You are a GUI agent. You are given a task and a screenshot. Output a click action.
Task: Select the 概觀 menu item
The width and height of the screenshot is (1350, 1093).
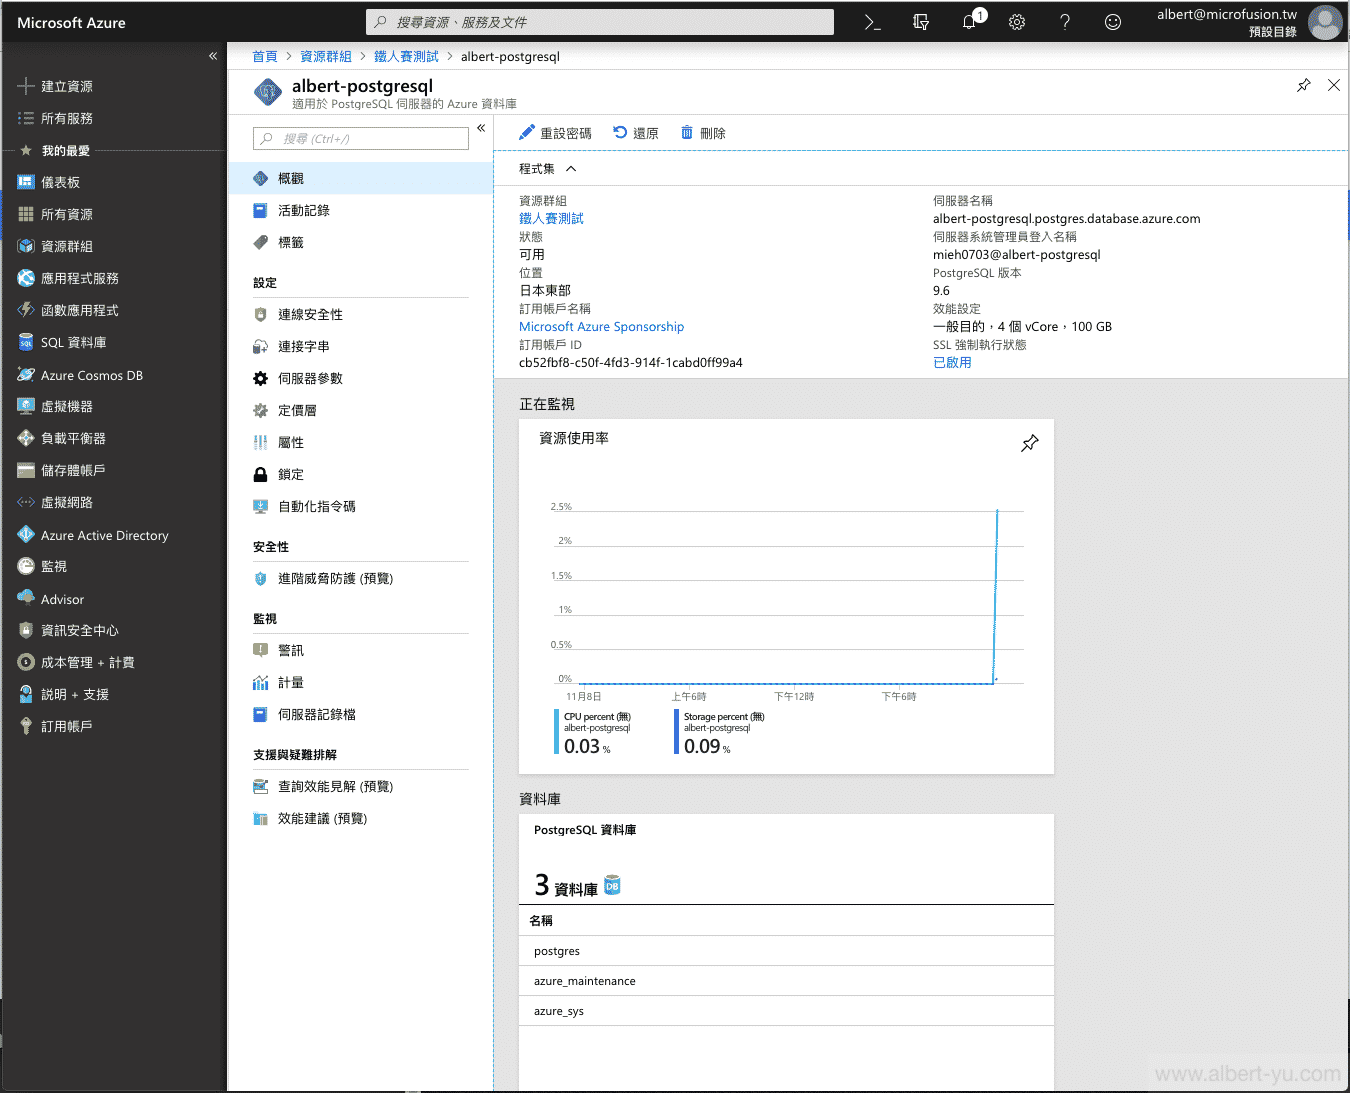pos(360,178)
